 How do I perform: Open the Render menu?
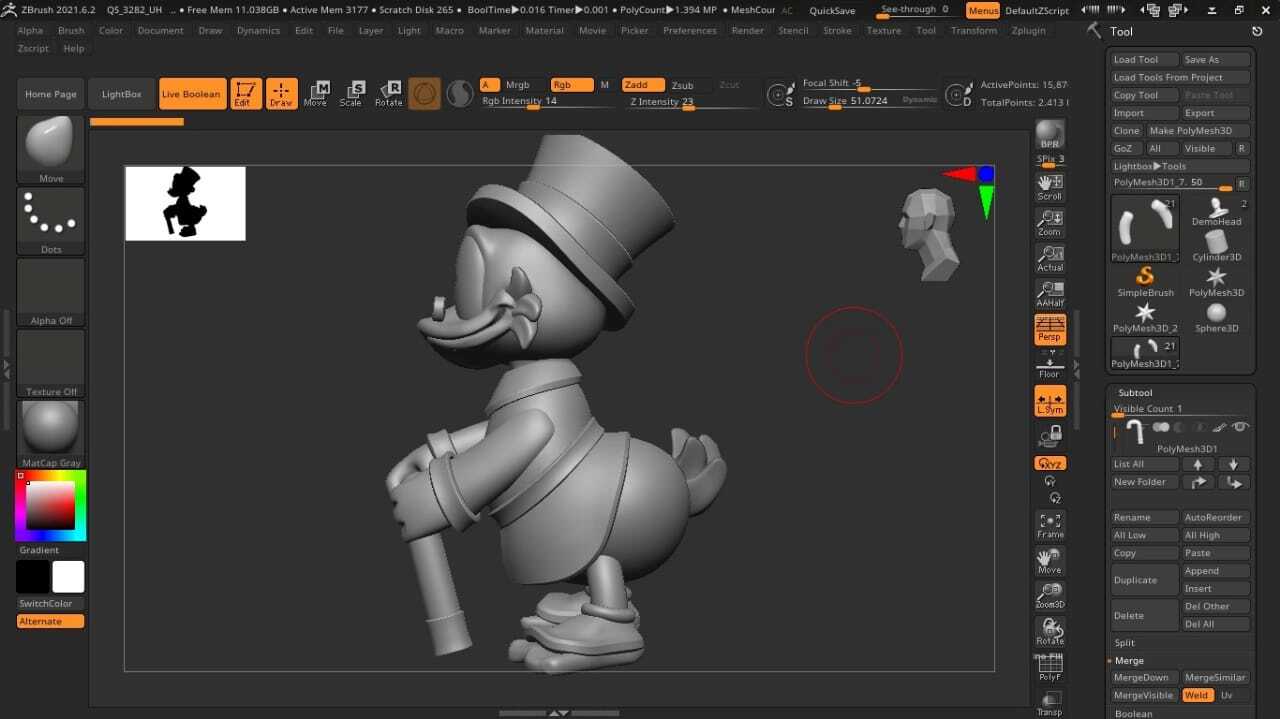[747, 31]
